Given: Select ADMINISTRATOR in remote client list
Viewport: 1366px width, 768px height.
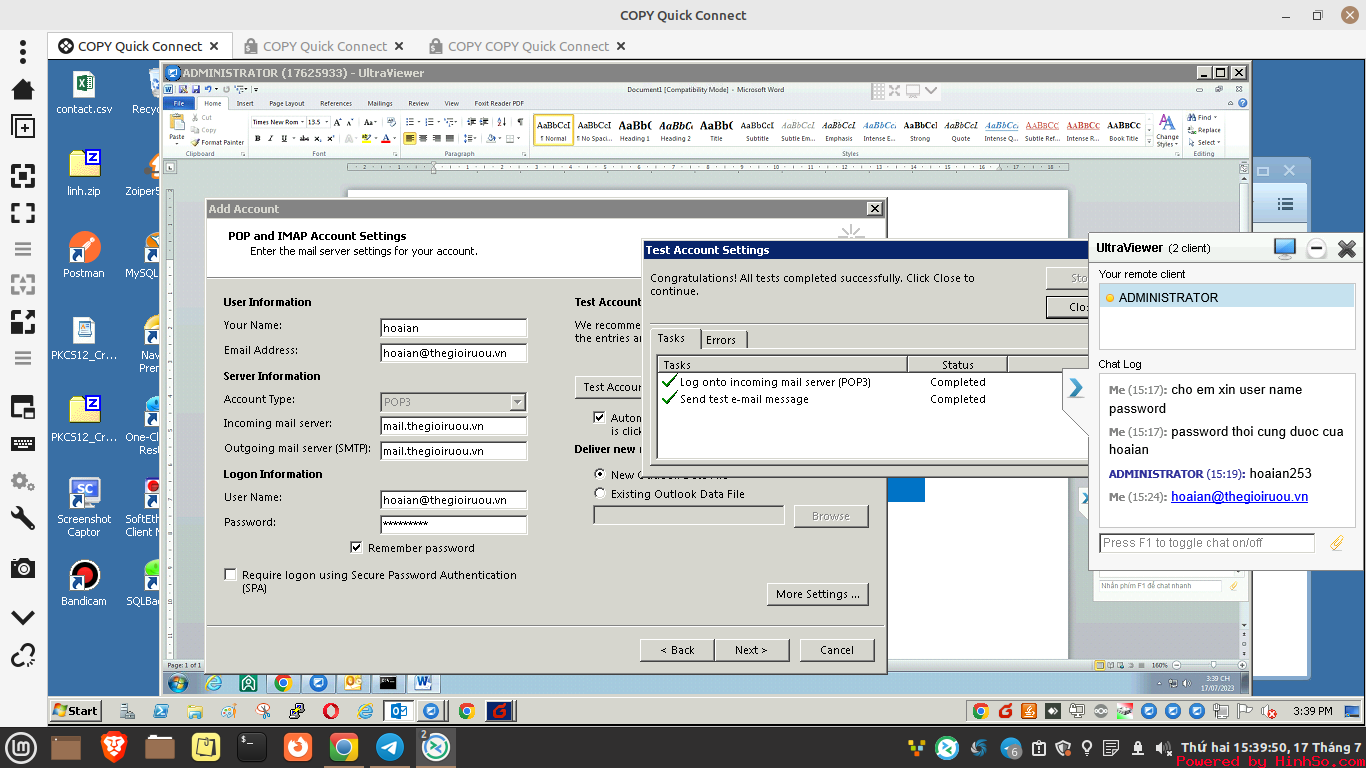Looking at the screenshot, I should [1227, 297].
